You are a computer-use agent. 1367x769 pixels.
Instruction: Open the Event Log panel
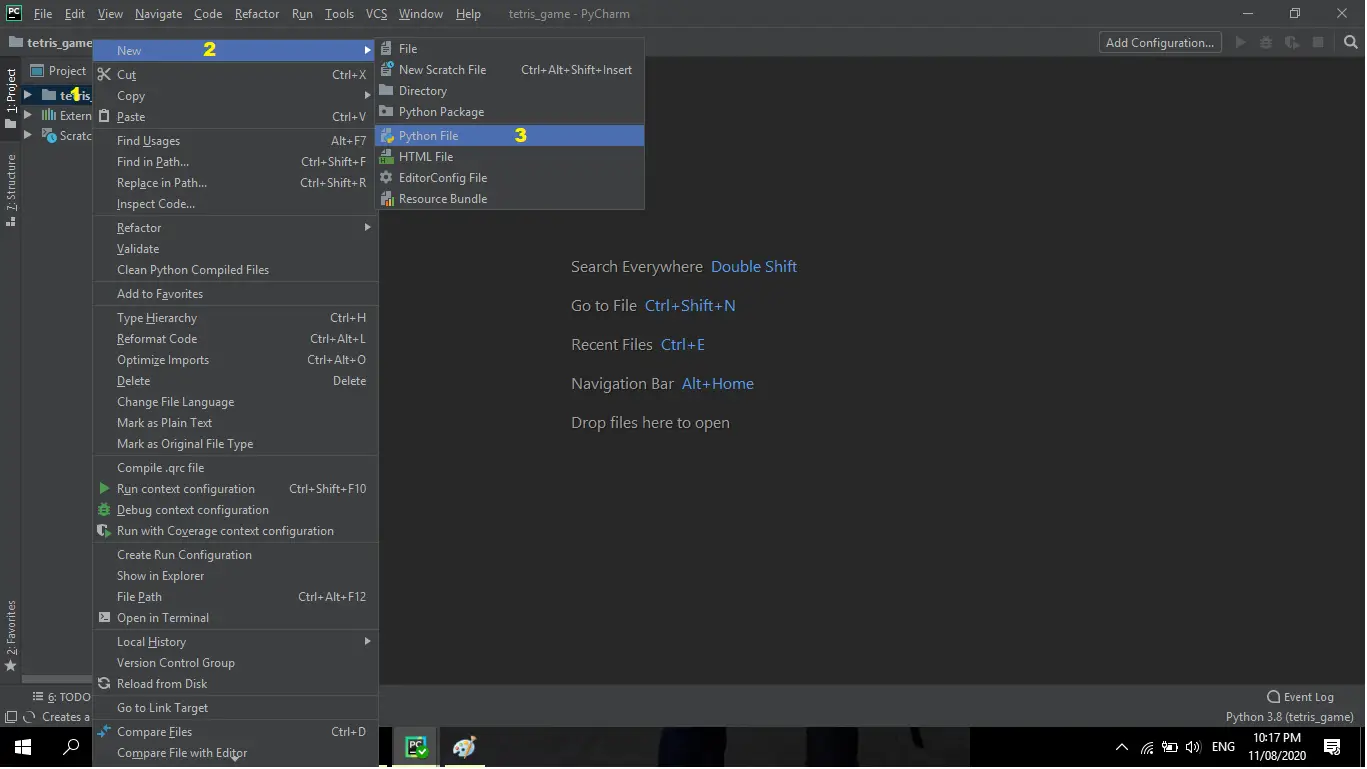pyautogui.click(x=1300, y=697)
